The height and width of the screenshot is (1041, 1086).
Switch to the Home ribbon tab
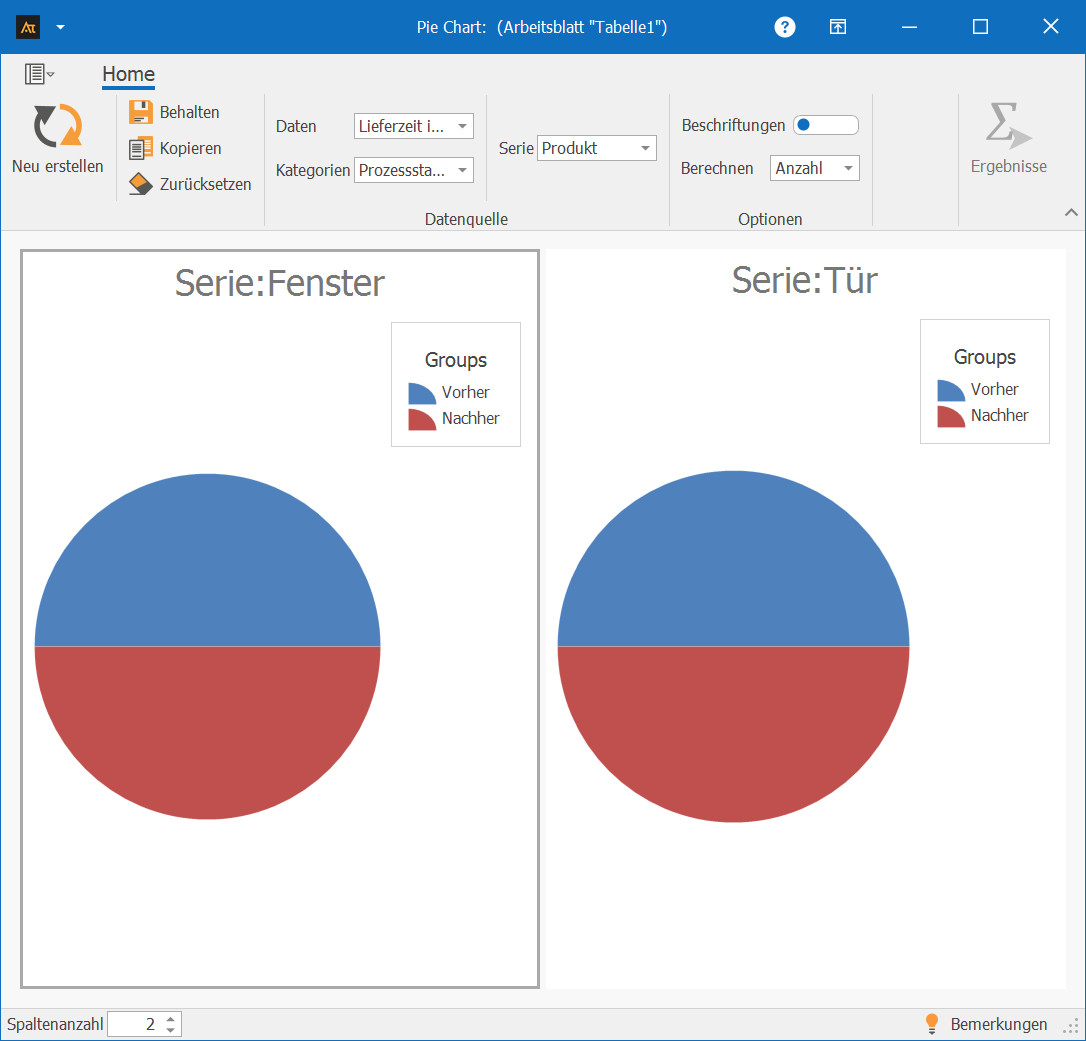pyautogui.click(x=128, y=74)
